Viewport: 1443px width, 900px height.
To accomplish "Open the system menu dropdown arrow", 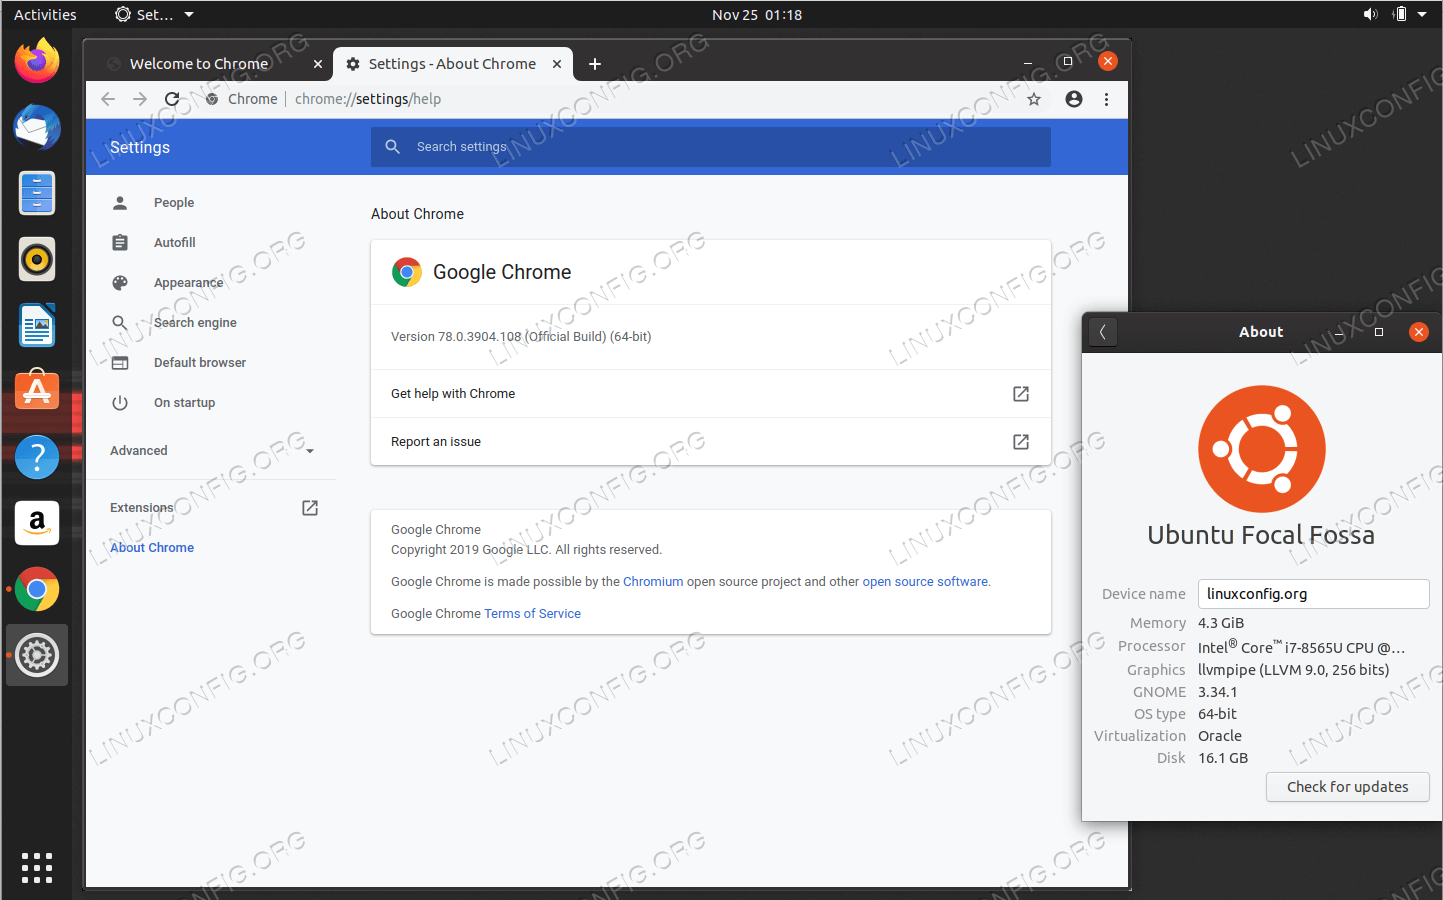I will (1422, 14).
